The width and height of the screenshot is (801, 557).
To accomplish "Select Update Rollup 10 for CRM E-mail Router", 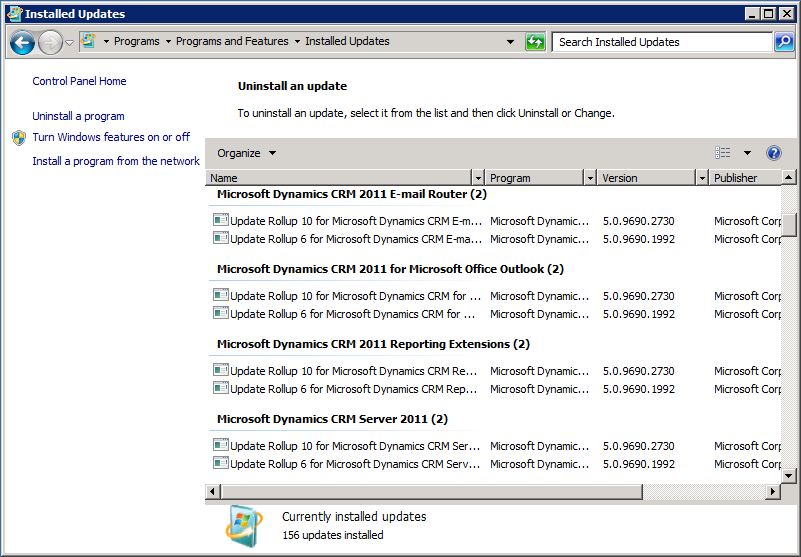I will pyautogui.click(x=496, y=221).
